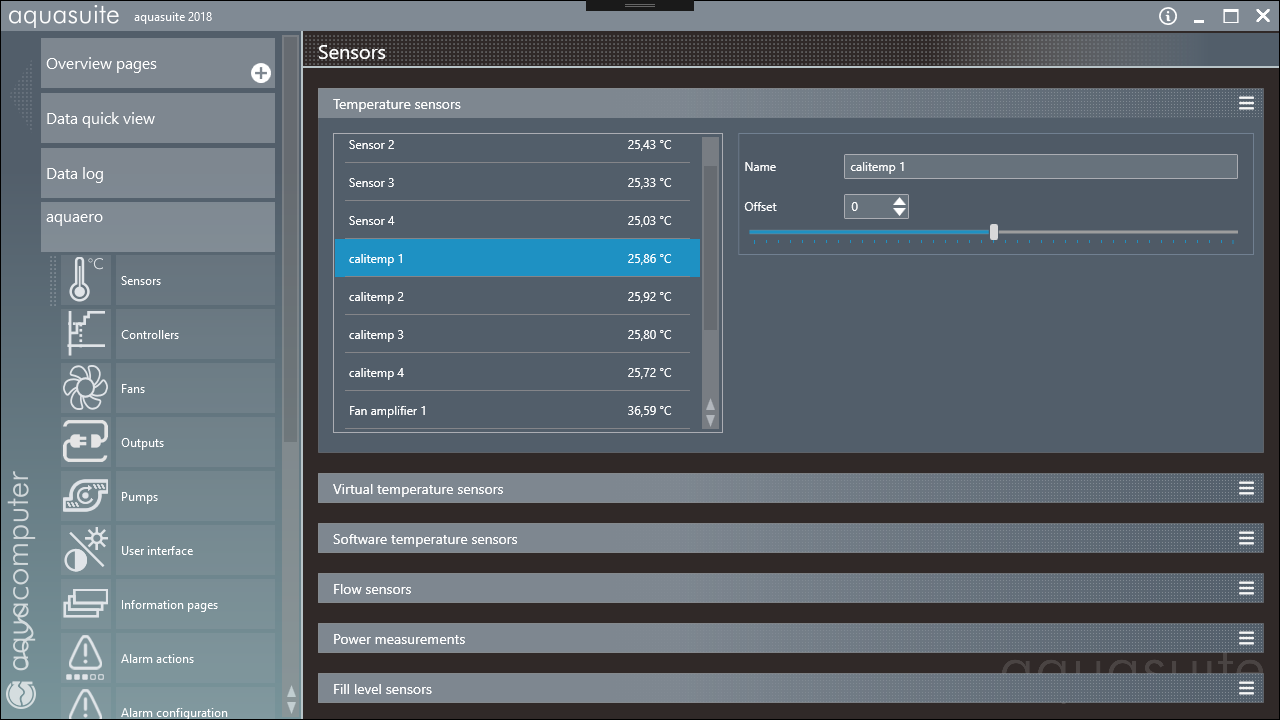Screen dimensions: 1280x720
Task: Click in the Offset number field
Action: coord(868,207)
